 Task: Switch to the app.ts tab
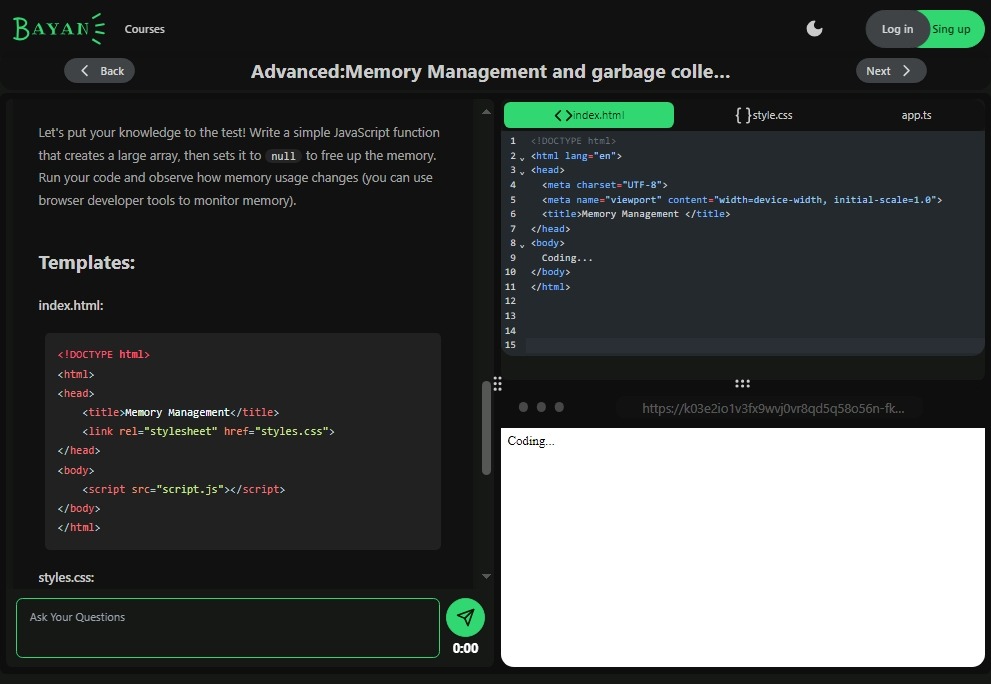916,115
